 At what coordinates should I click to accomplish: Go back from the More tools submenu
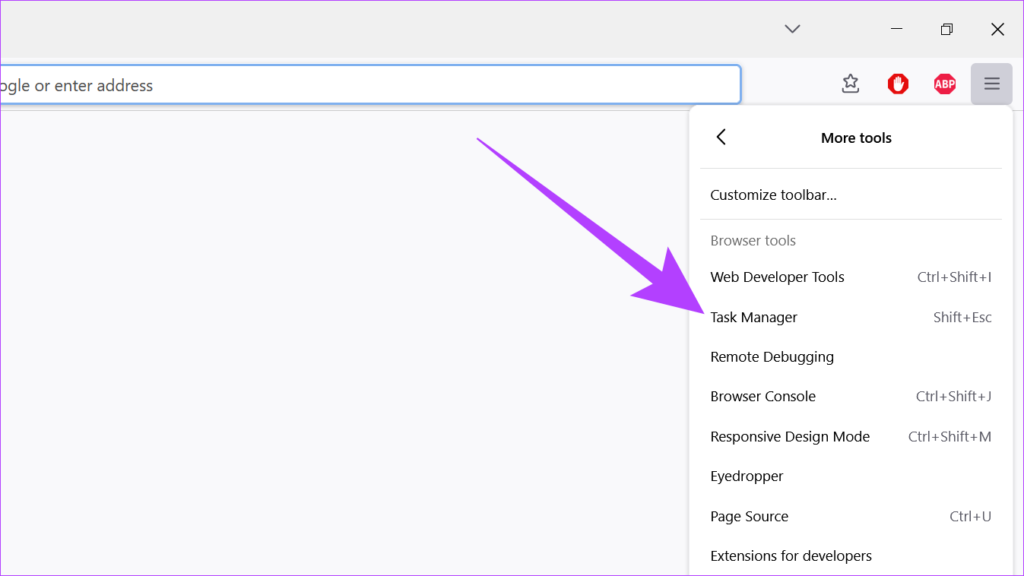721,137
